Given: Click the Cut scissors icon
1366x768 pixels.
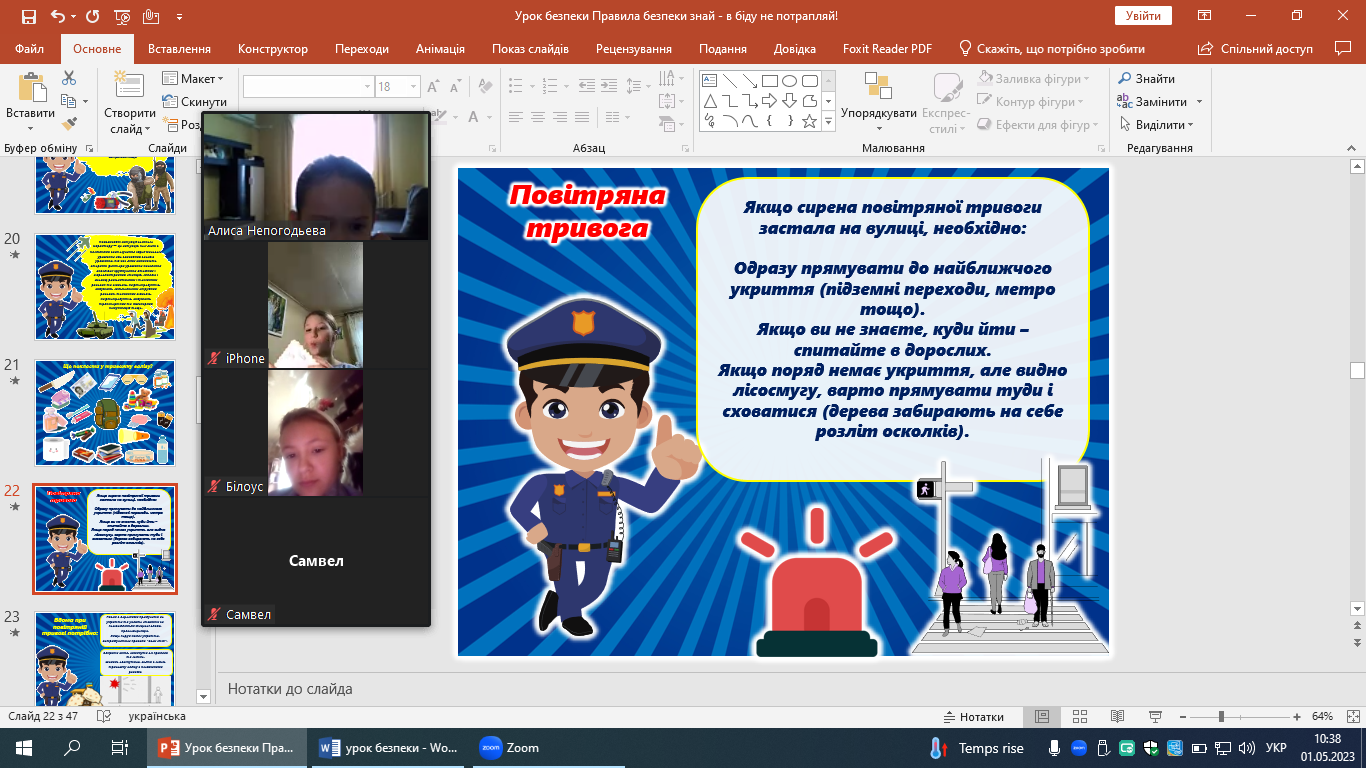Looking at the screenshot, I should (69, 78).
